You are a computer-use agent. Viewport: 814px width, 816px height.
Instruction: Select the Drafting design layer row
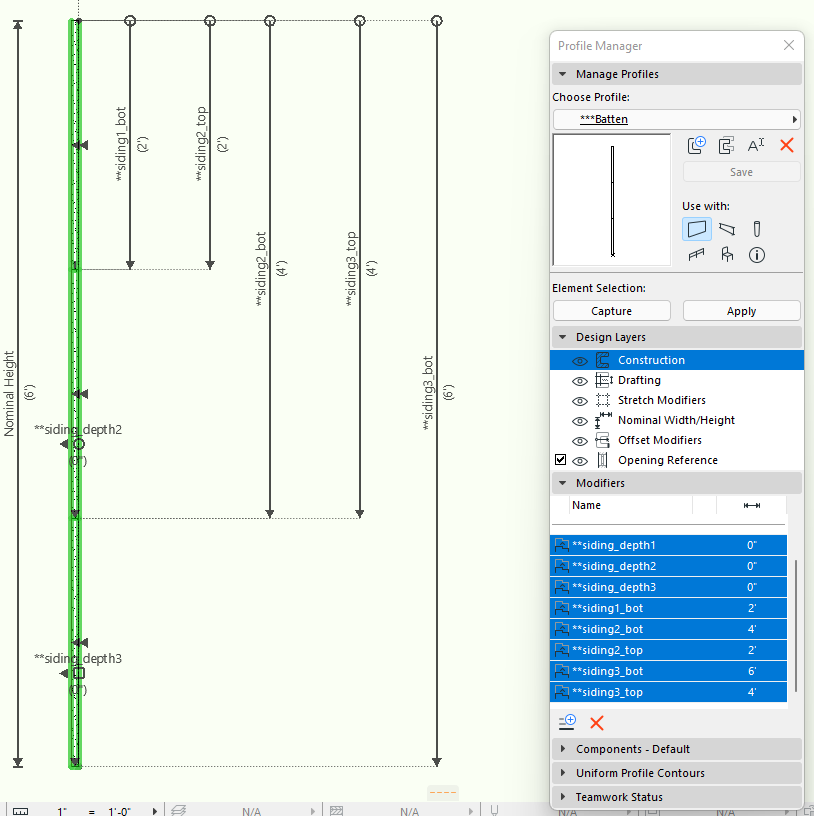click(677, 380)
